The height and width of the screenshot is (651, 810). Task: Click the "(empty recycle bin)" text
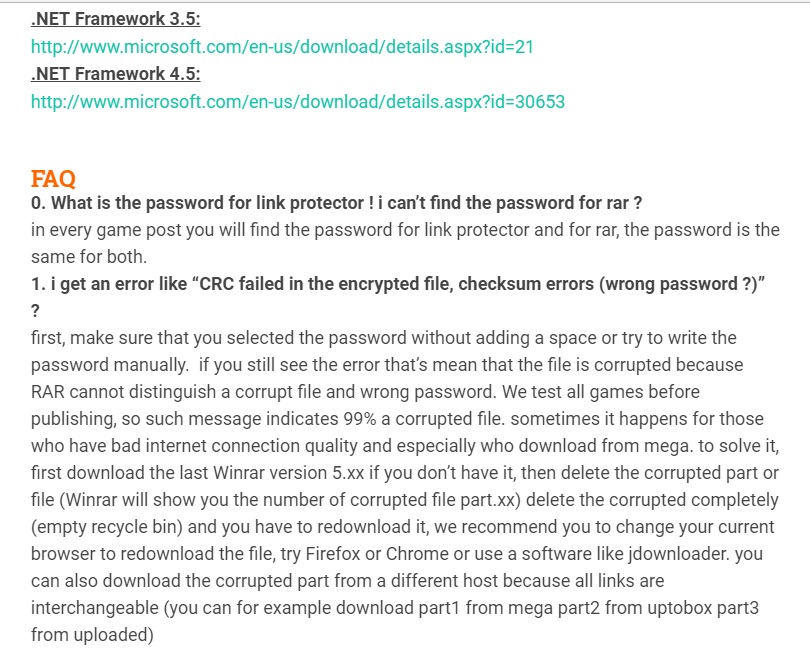point(107,527)
